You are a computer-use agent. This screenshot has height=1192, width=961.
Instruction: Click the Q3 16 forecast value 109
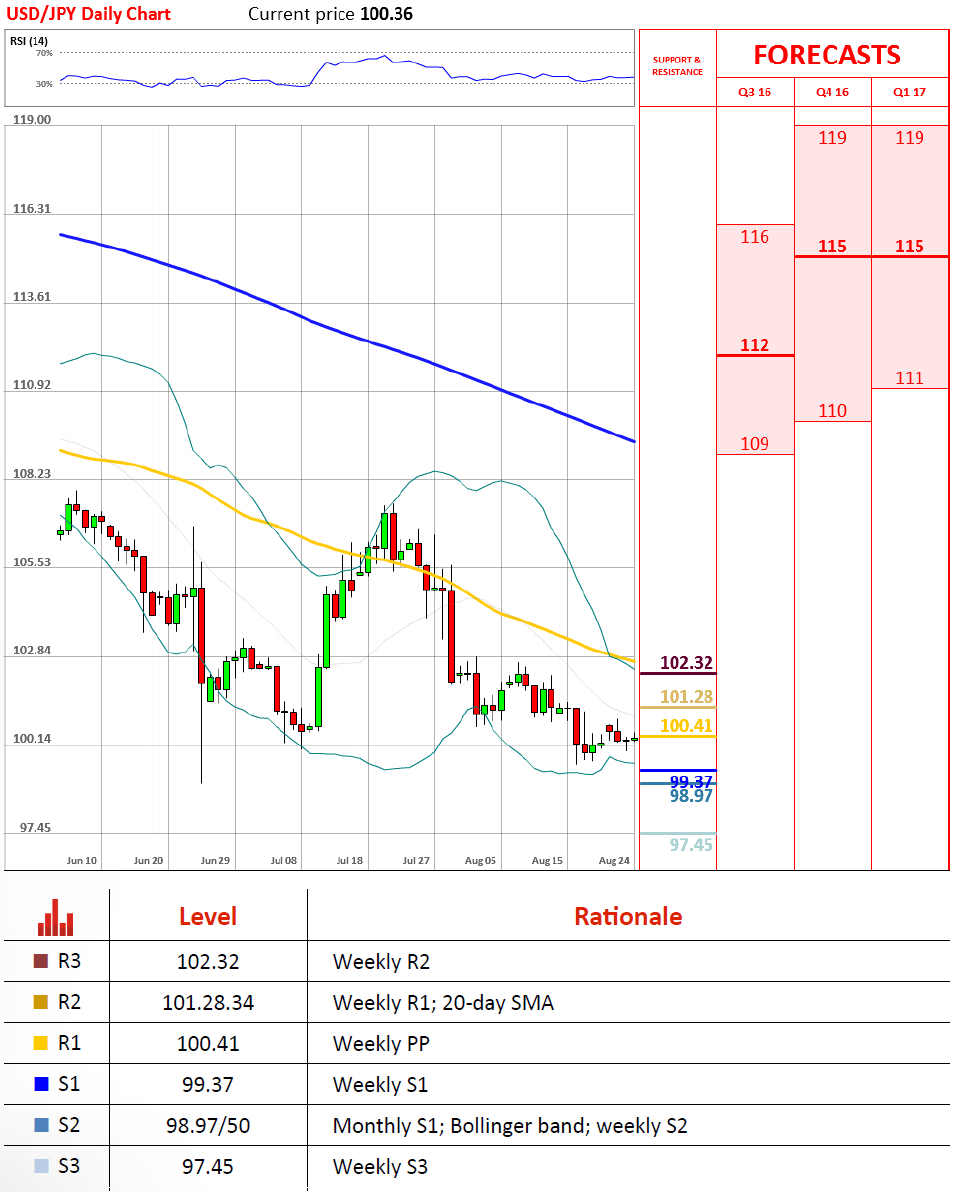(754, 444)
